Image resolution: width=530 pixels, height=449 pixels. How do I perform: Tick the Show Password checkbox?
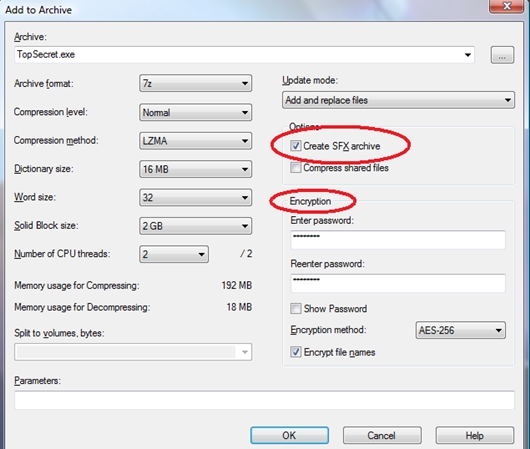click(x=295, y=308)
